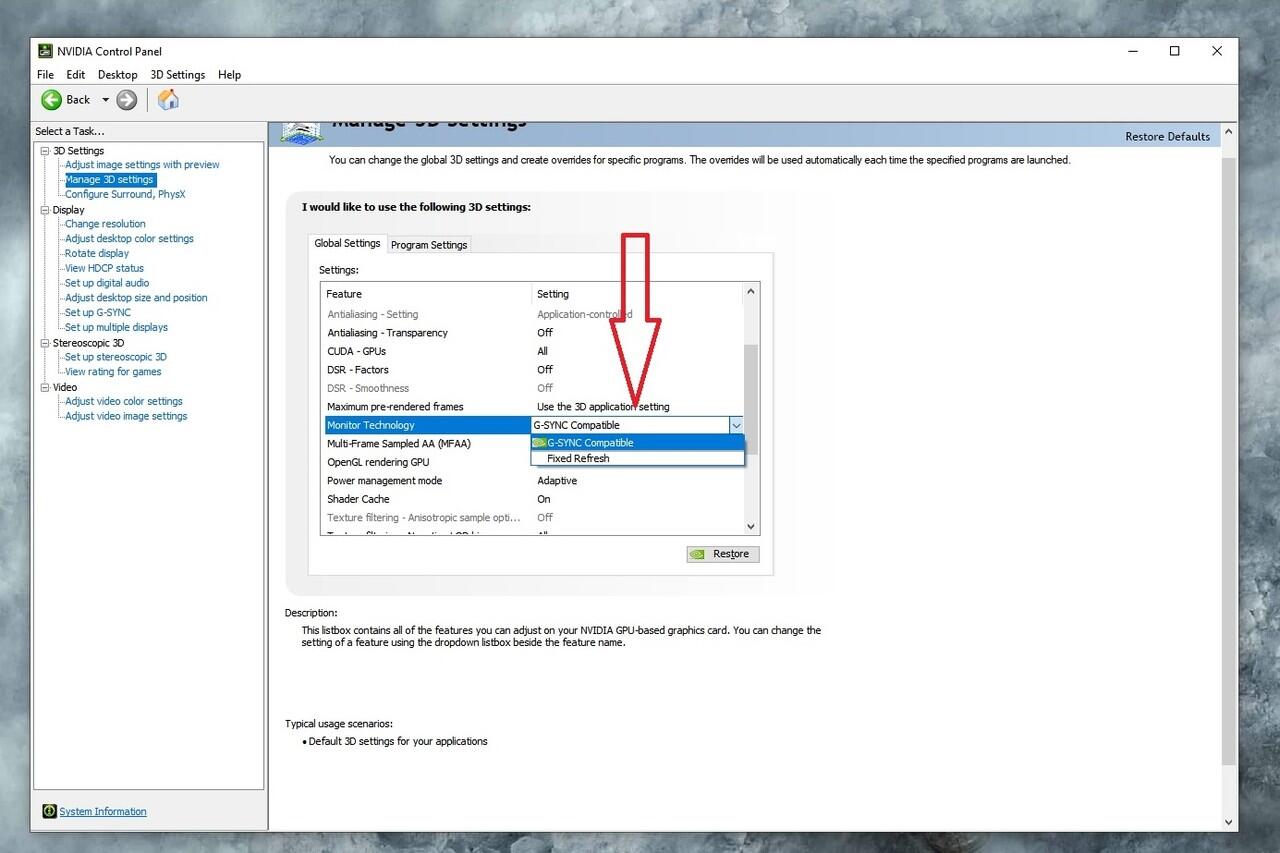Collapse the 3D Settings tree node

pos(45,151)
